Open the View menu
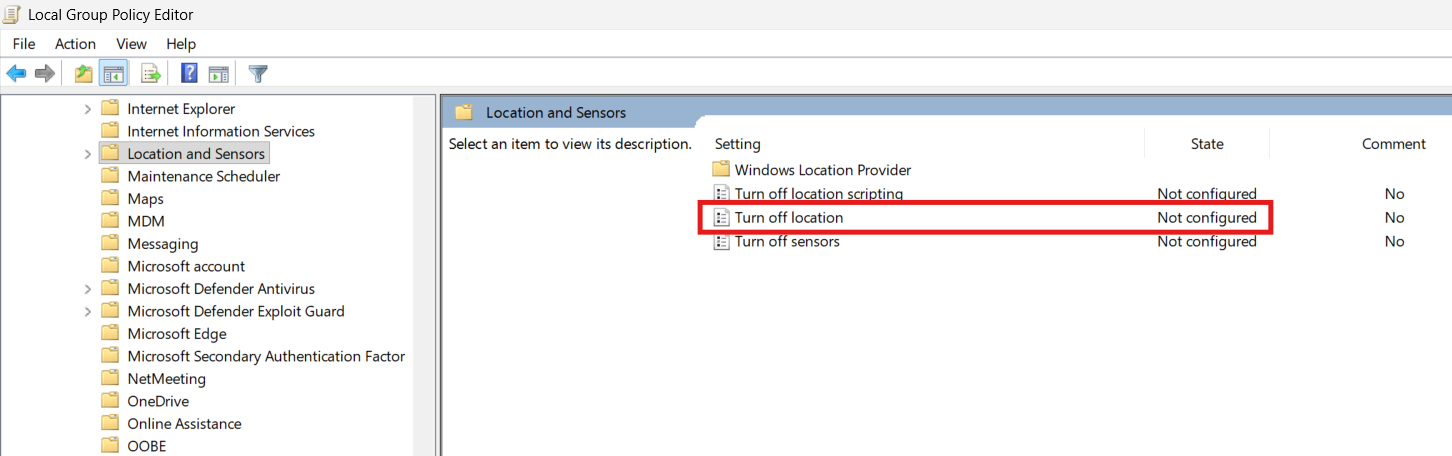This screenshot has width=1452, height=456. point(131,44)
